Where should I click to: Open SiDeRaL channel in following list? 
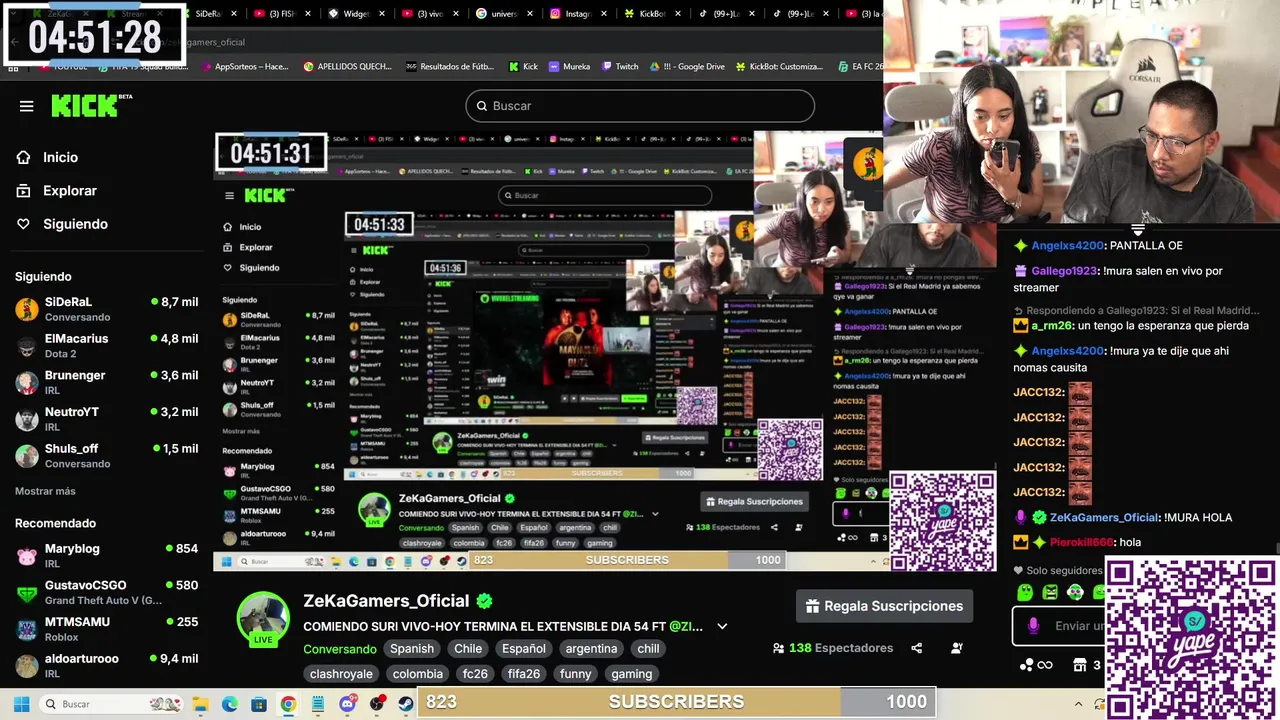click(x=106, y=309)
